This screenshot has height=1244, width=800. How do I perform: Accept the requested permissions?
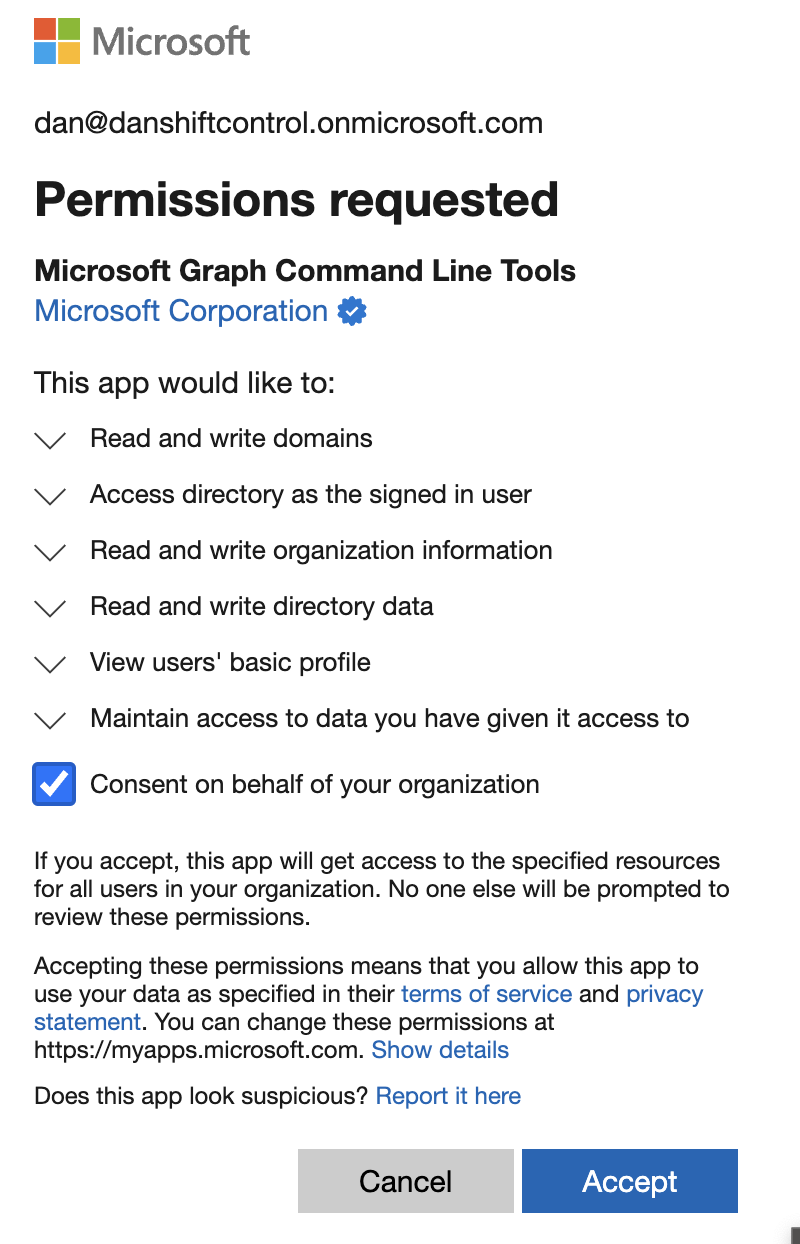click(x=629, y=1181)
